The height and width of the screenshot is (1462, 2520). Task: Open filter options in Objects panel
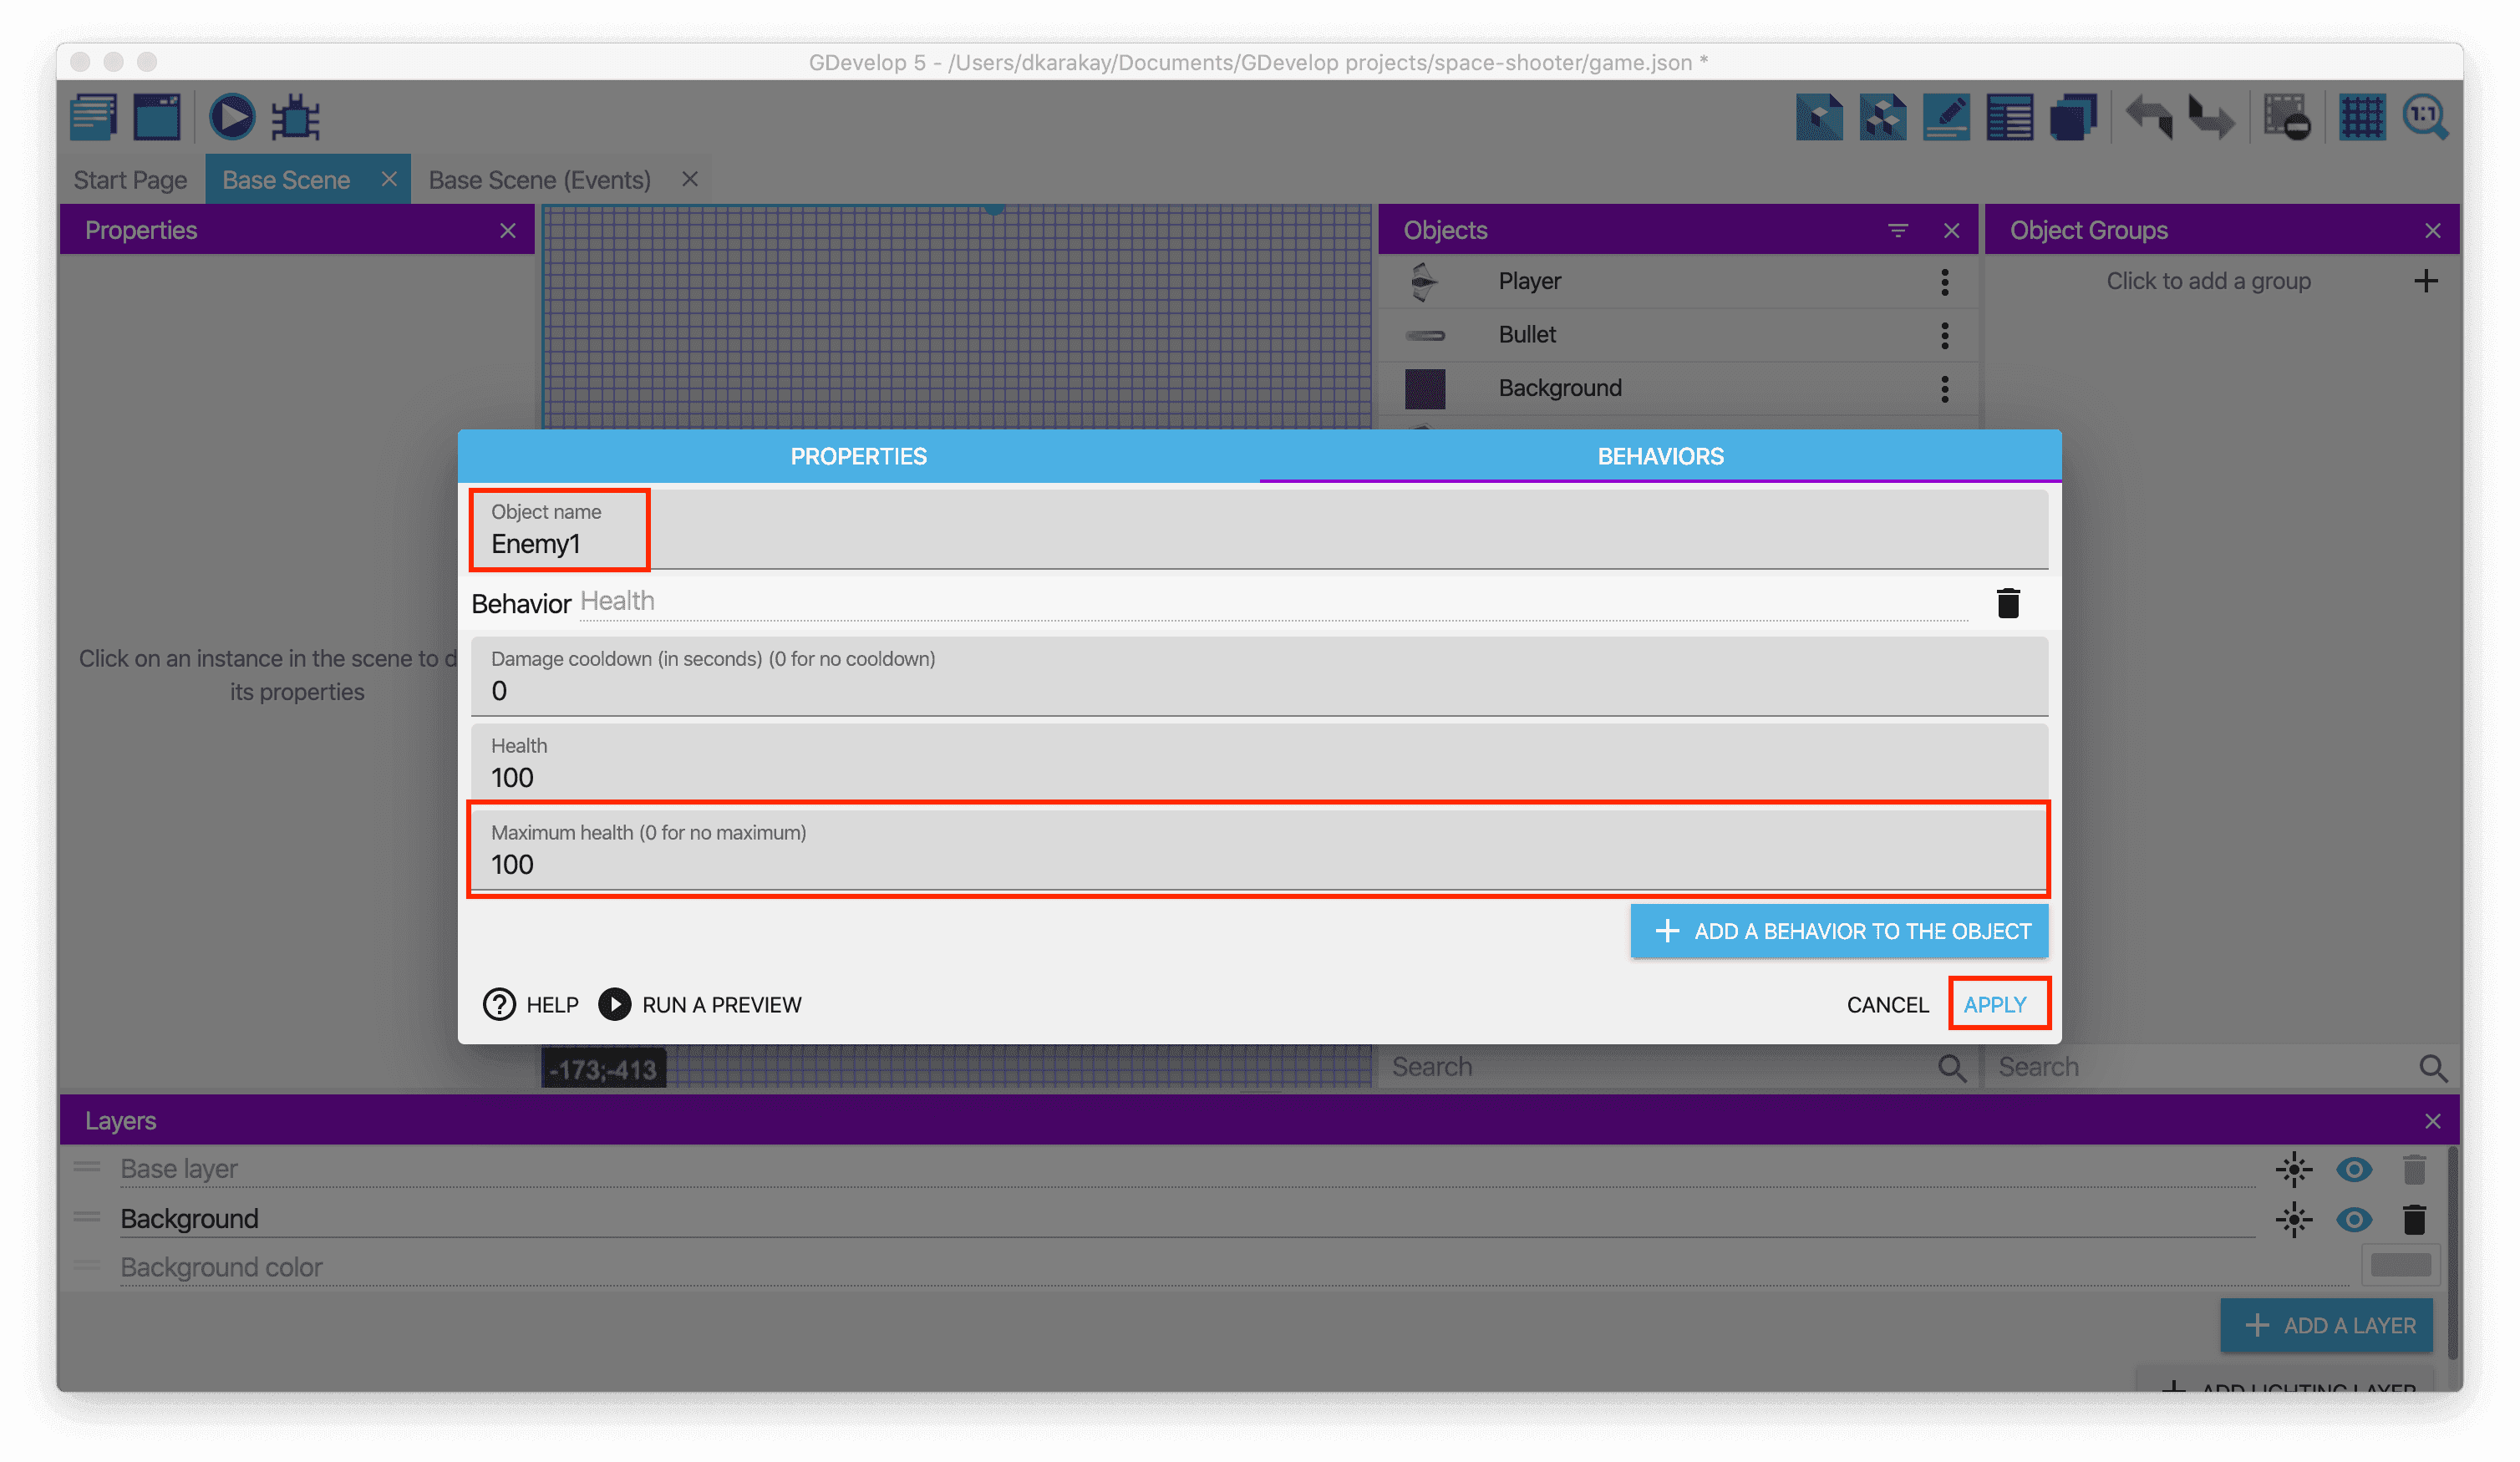pos(1897,231)
